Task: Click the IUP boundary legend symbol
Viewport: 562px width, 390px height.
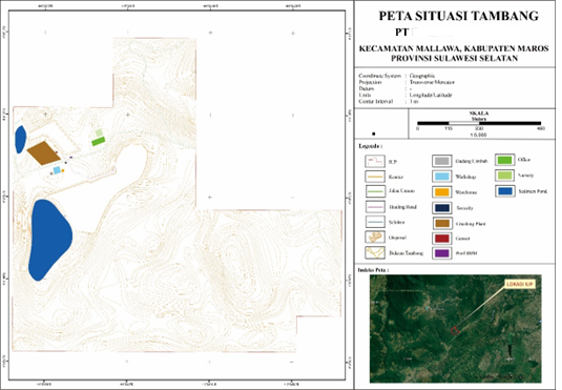Action: (375, 161)
